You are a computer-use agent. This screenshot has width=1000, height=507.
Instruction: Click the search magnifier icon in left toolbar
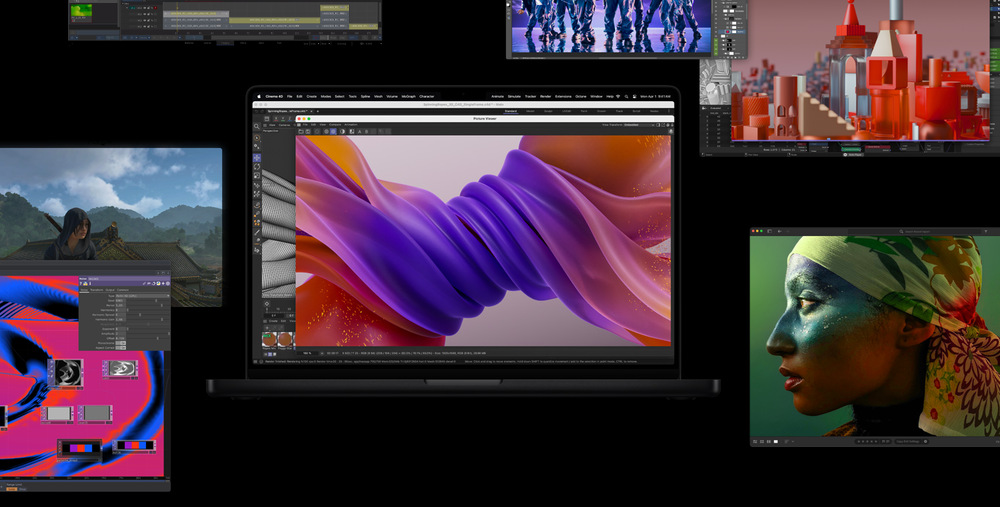(257, 126)
